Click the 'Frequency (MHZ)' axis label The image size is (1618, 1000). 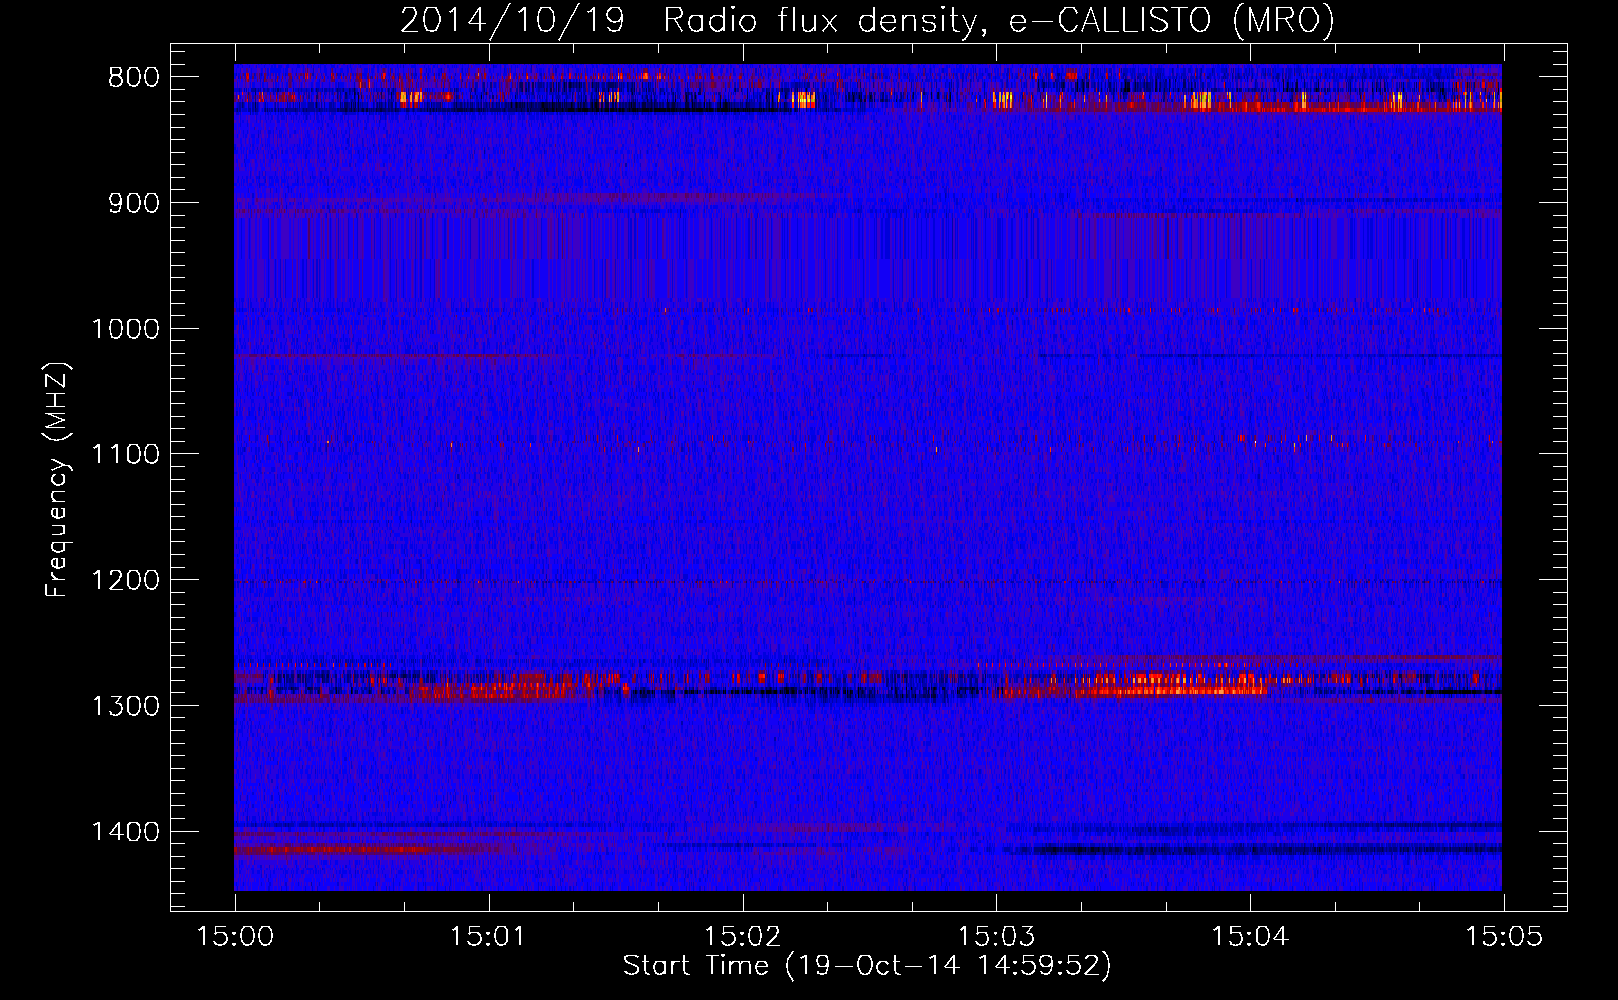point(58,479)
